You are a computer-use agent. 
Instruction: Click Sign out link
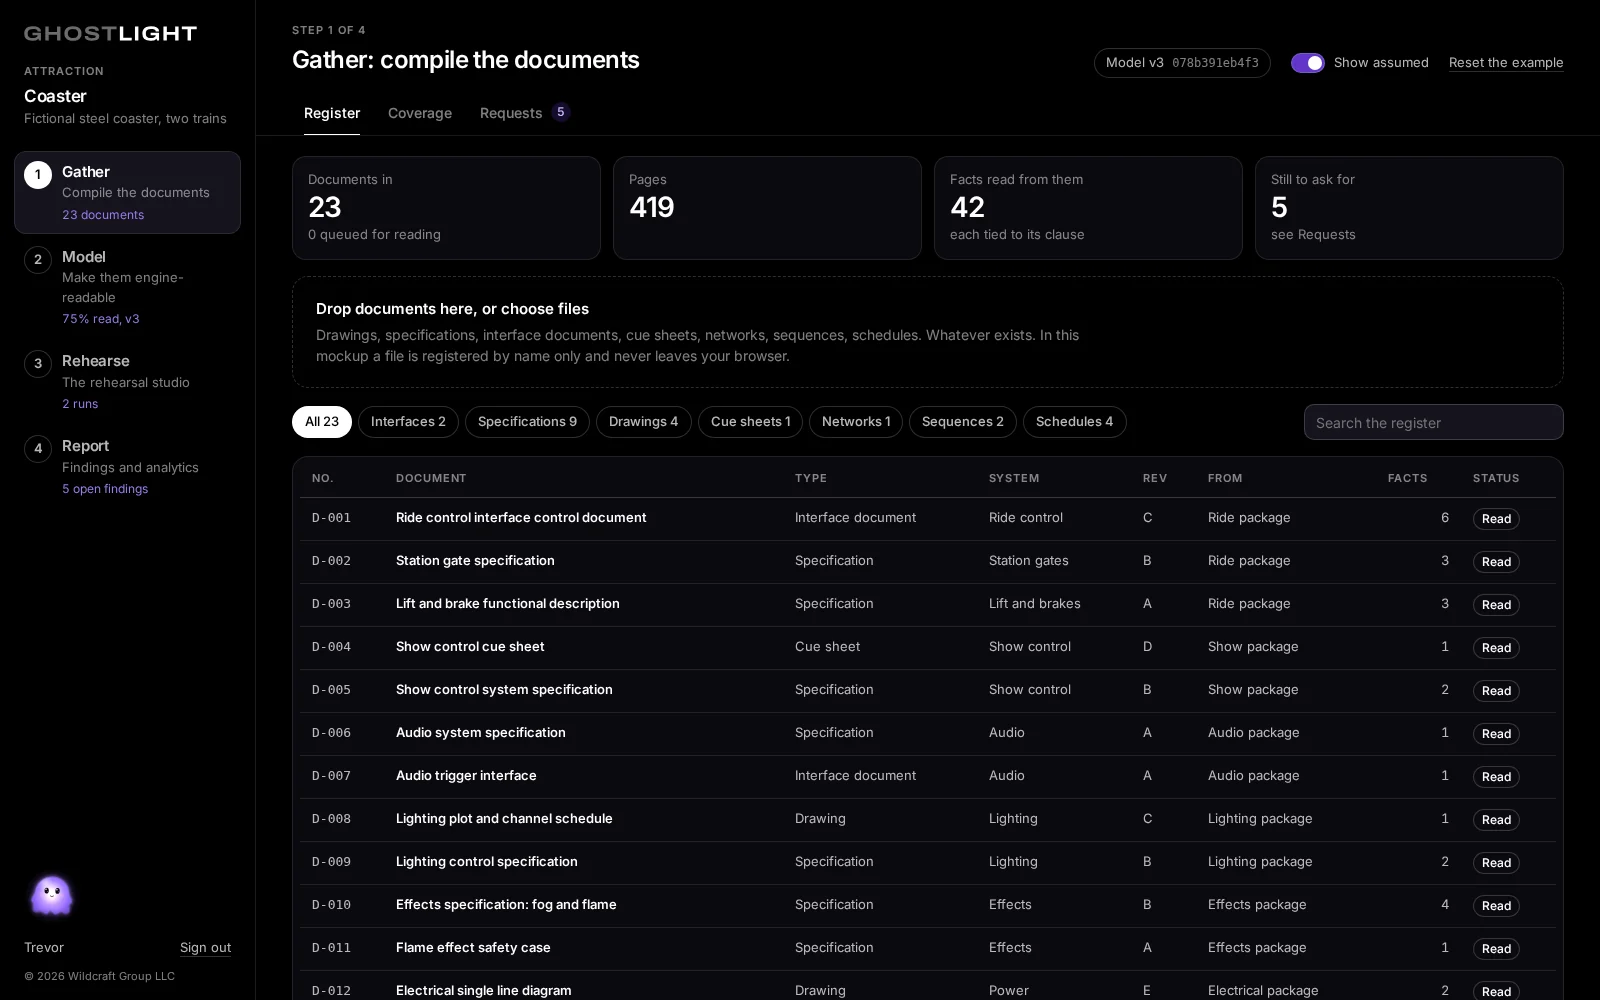click(x=205, y=947)
